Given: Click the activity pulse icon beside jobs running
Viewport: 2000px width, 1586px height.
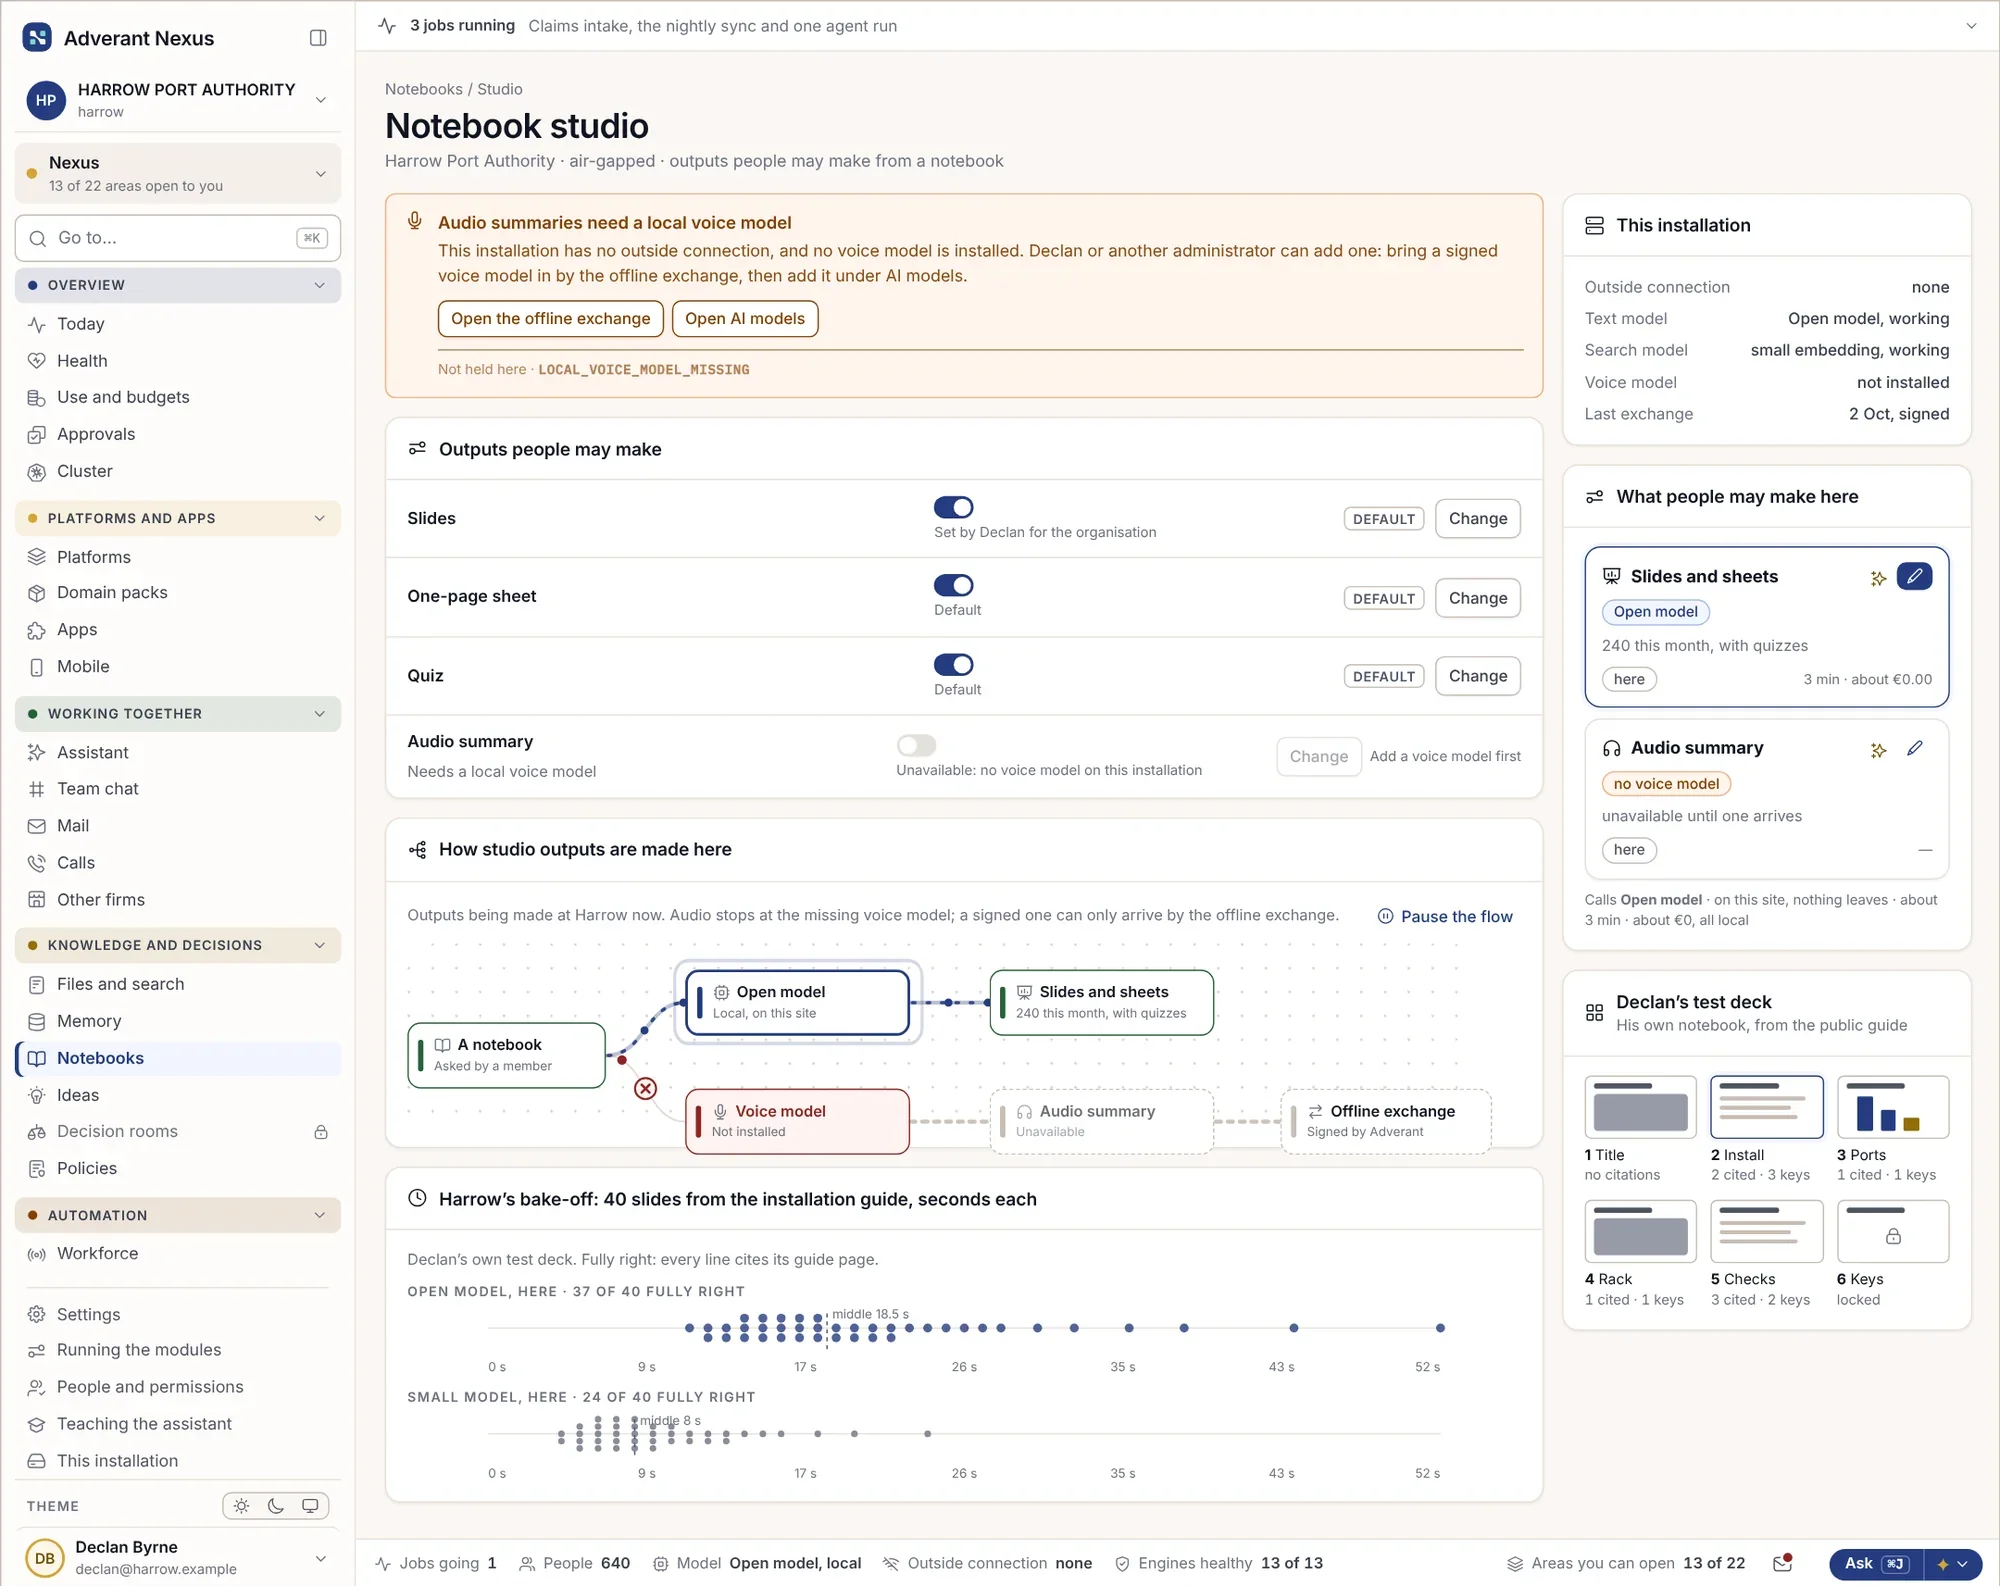Looking at the screenshot, I should 388,26.
